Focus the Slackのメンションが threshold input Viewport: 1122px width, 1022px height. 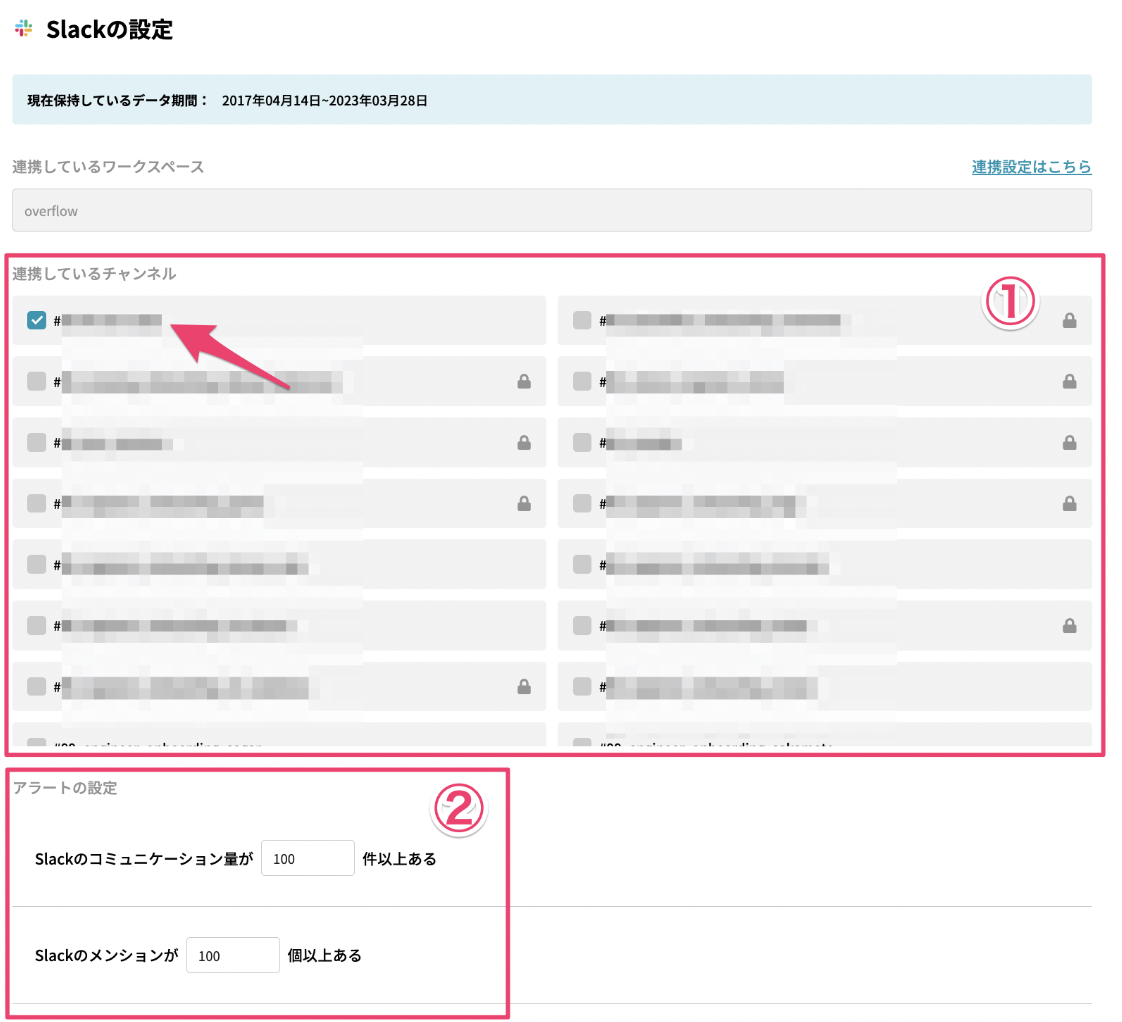pyautogui.click(x=233, y=955)
